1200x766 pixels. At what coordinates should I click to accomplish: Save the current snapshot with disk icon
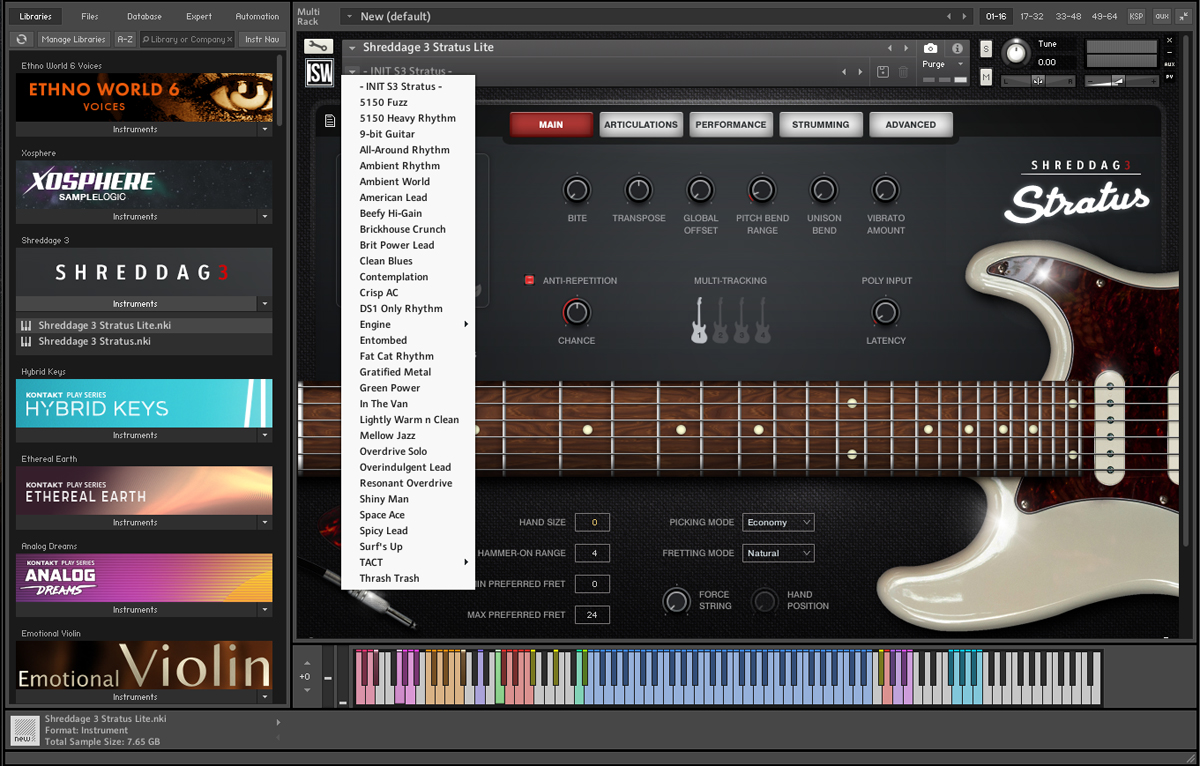point(883,72)
